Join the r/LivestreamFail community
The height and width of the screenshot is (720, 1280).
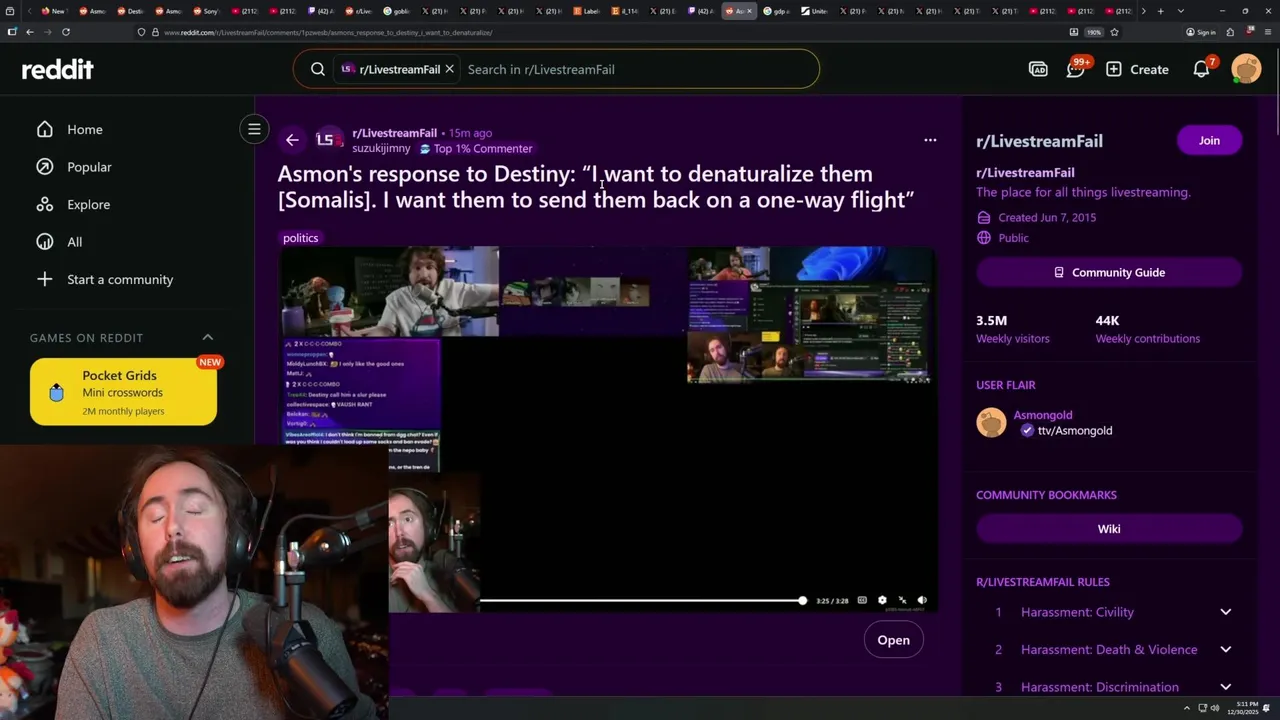(1209, 141)
